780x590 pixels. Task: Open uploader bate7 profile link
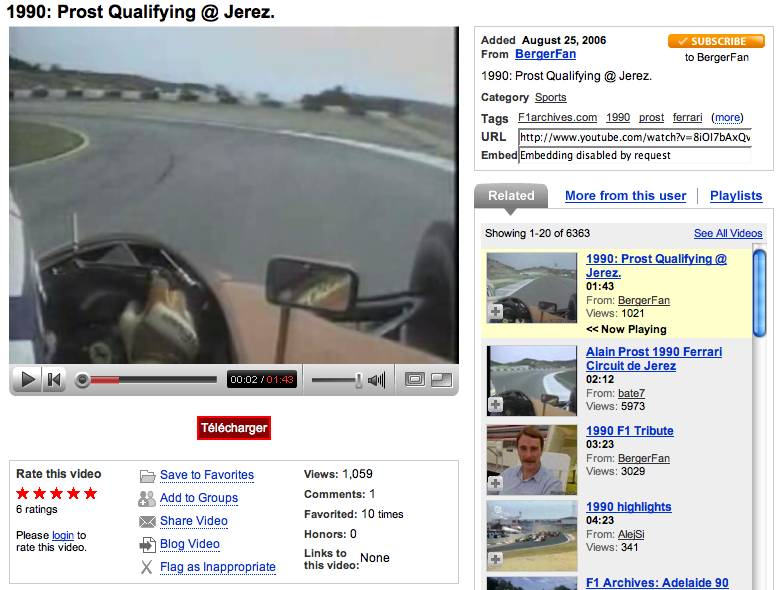631,393
